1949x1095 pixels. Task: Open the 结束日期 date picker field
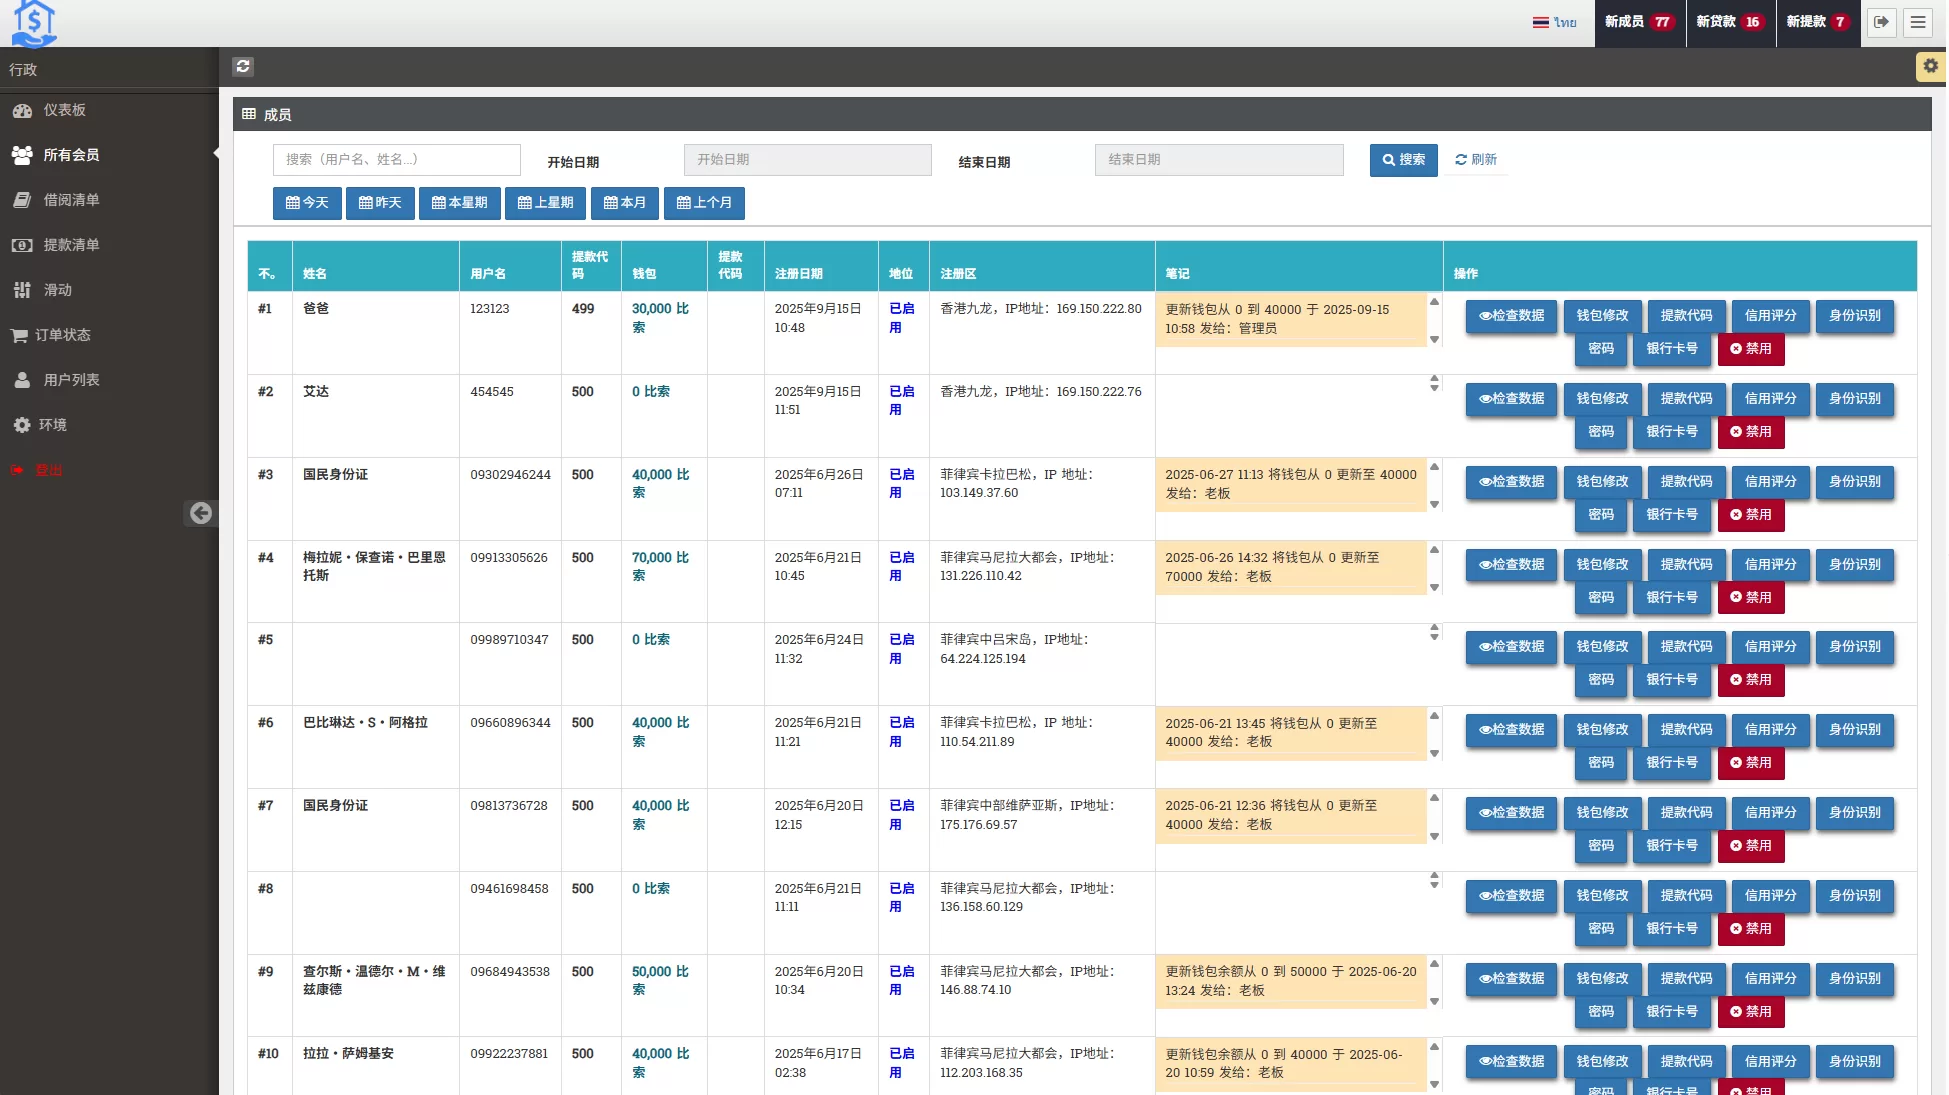[1218, 160]
